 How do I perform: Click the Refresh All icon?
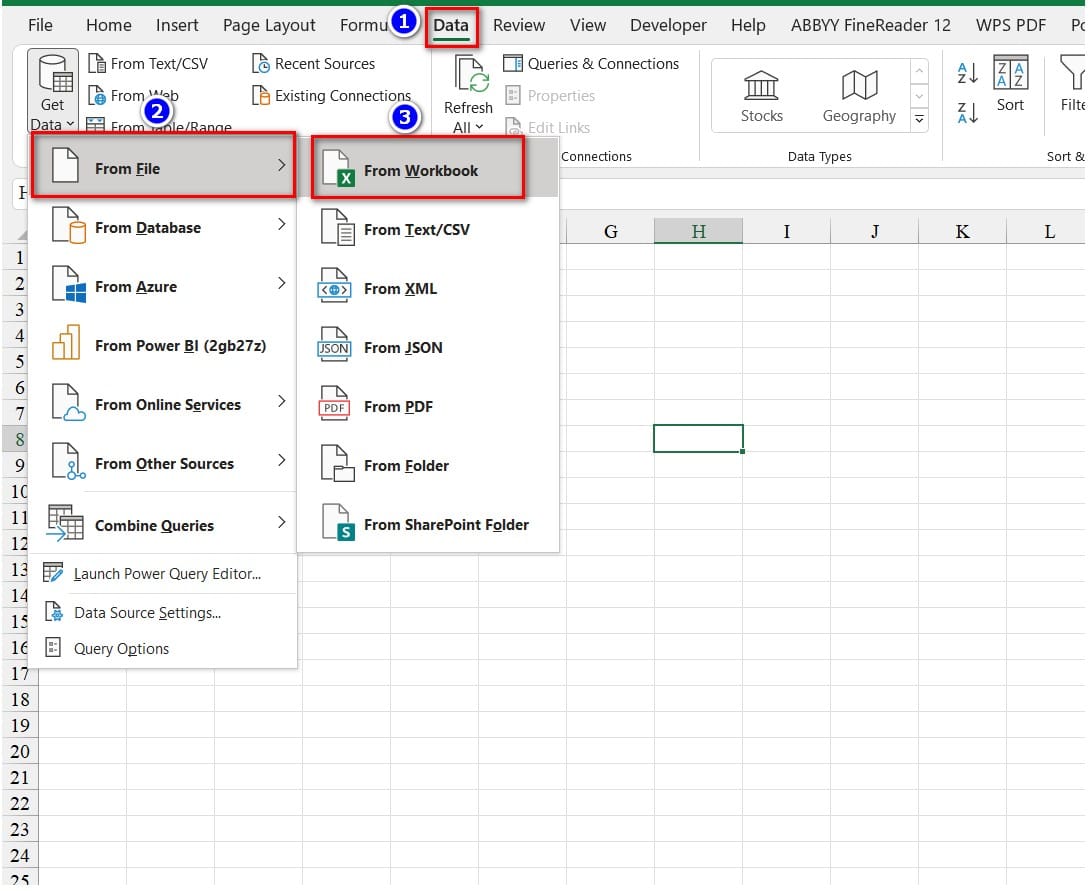468,78
